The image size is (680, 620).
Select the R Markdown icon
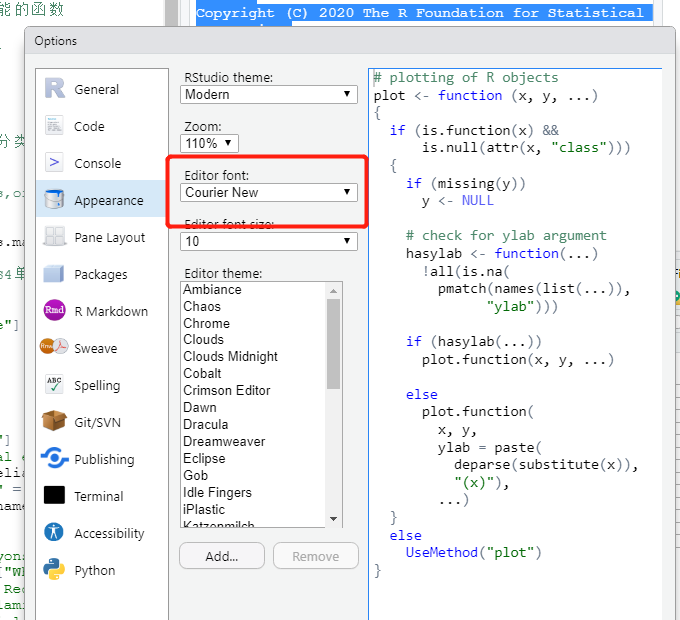[55, 311]
